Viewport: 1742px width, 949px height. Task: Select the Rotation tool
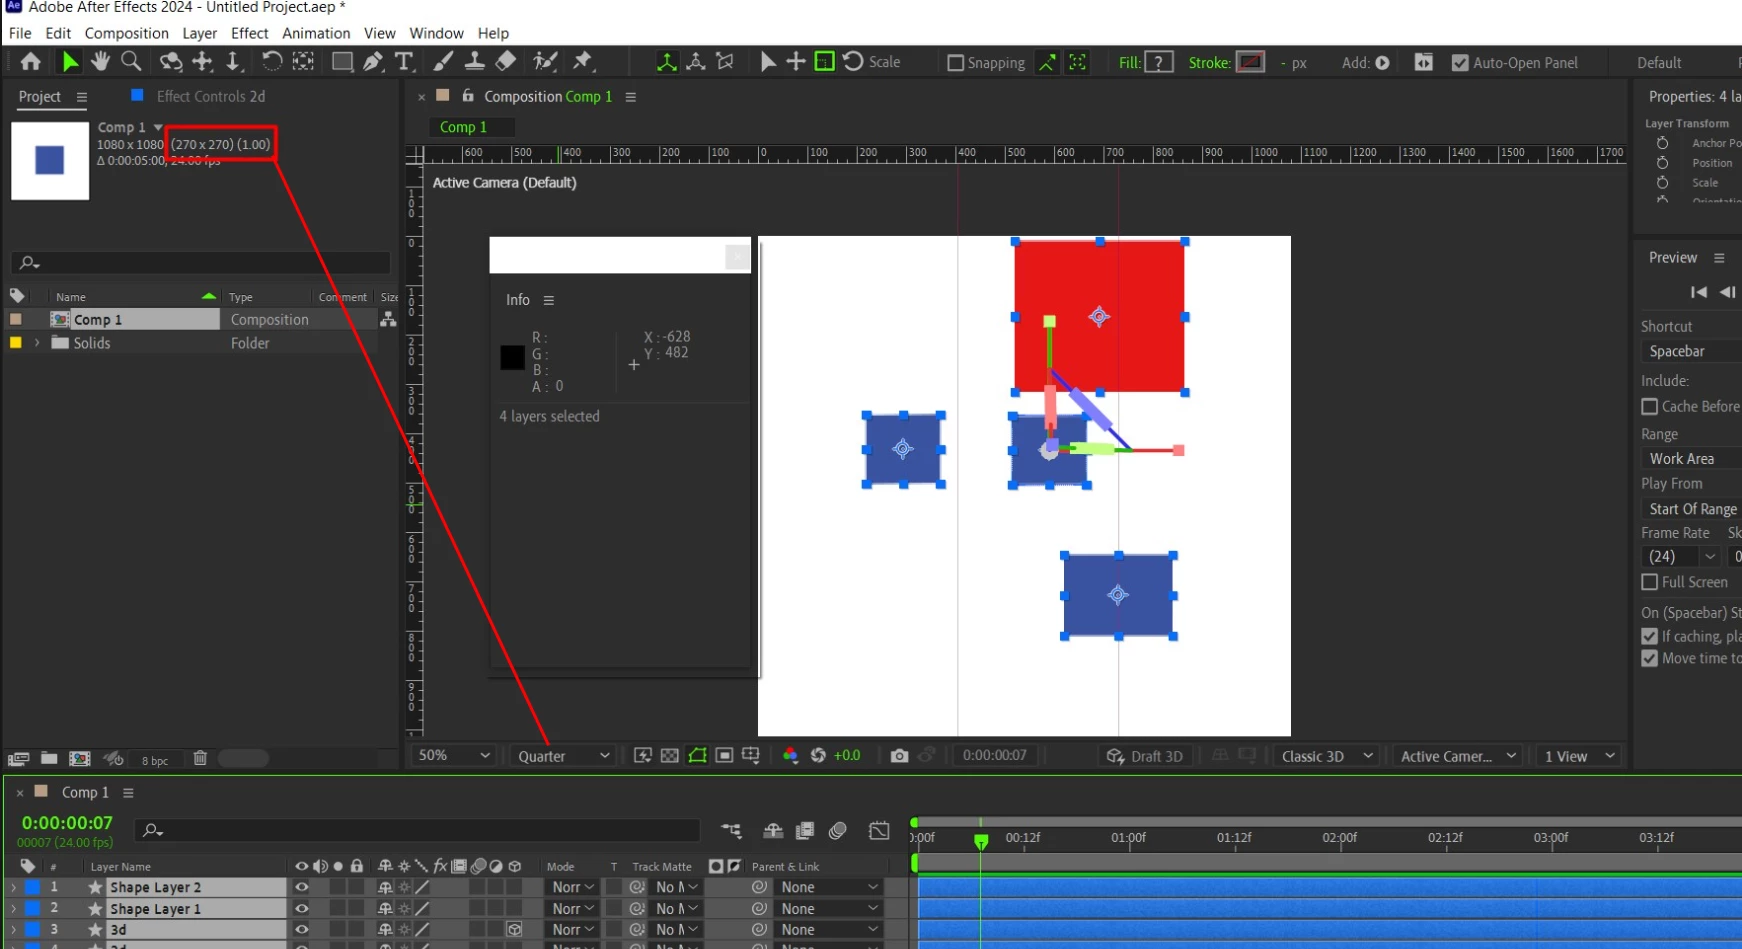(x=272, y=62)
